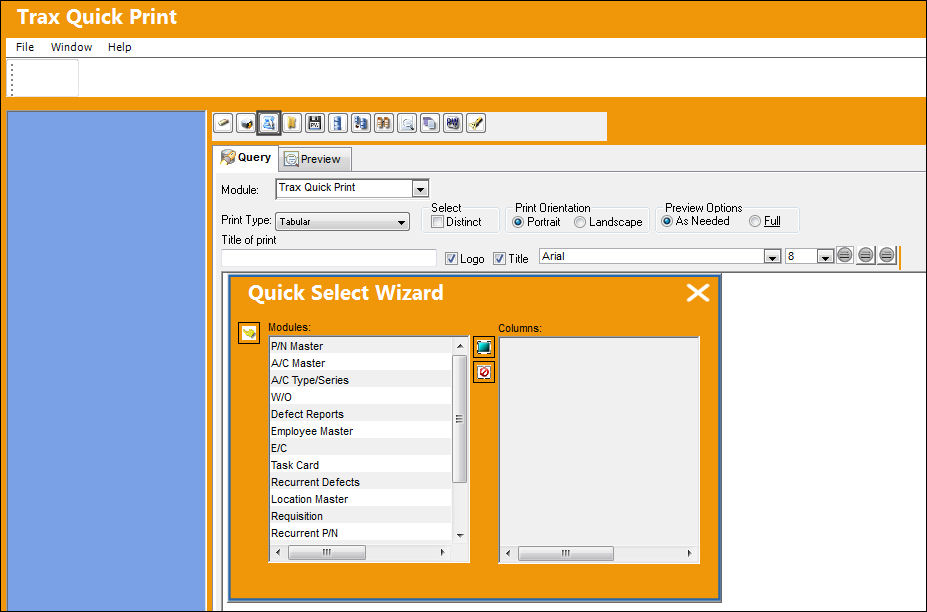Click Modules list scroll up arrow
927x612 pixels.
pyautogui.click(x=460, y=345)
